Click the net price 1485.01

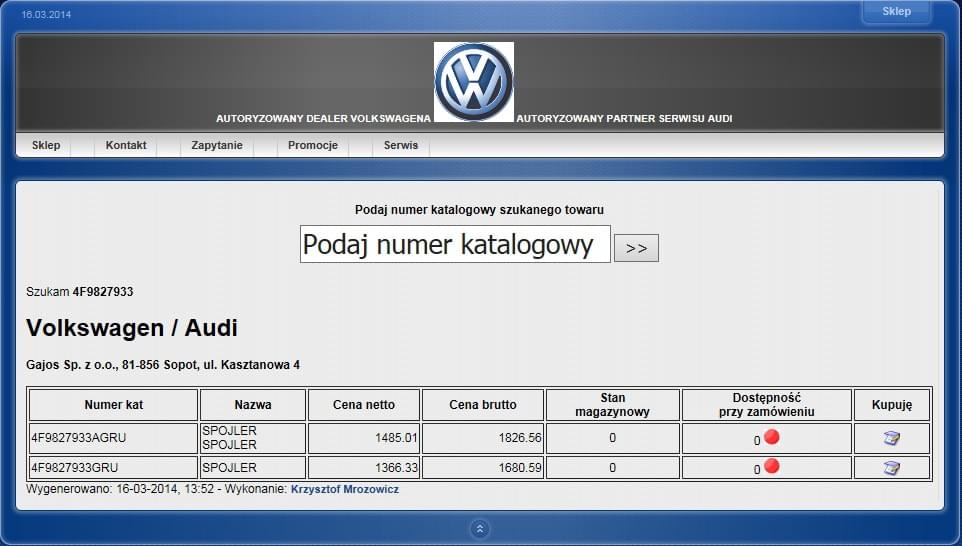(396, 438)
